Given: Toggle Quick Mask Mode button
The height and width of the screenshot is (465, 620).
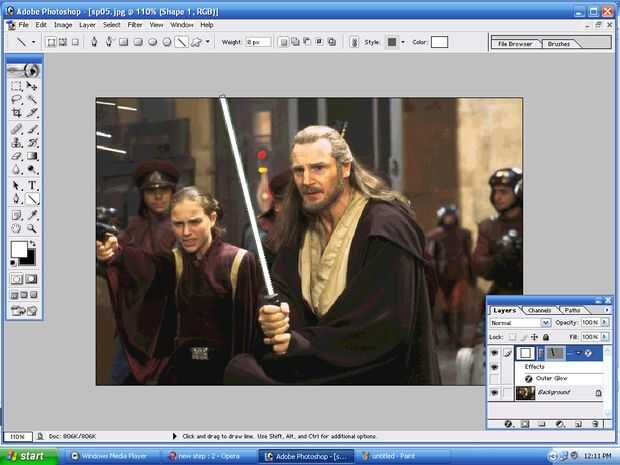Looking at the screenshot, I should [31, 279].
